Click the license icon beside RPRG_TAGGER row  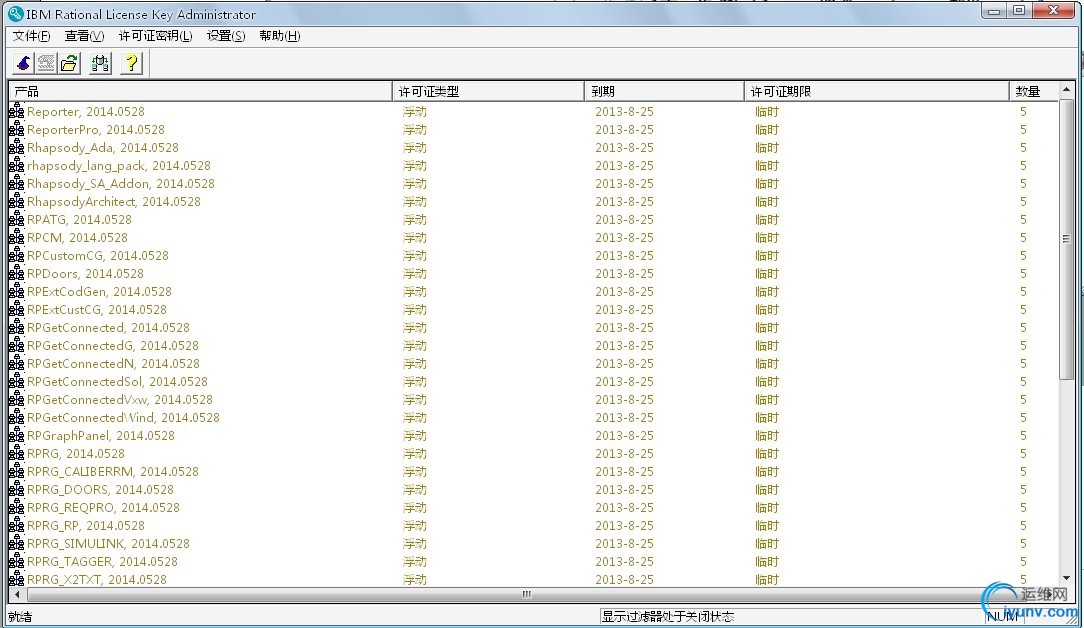17,562
